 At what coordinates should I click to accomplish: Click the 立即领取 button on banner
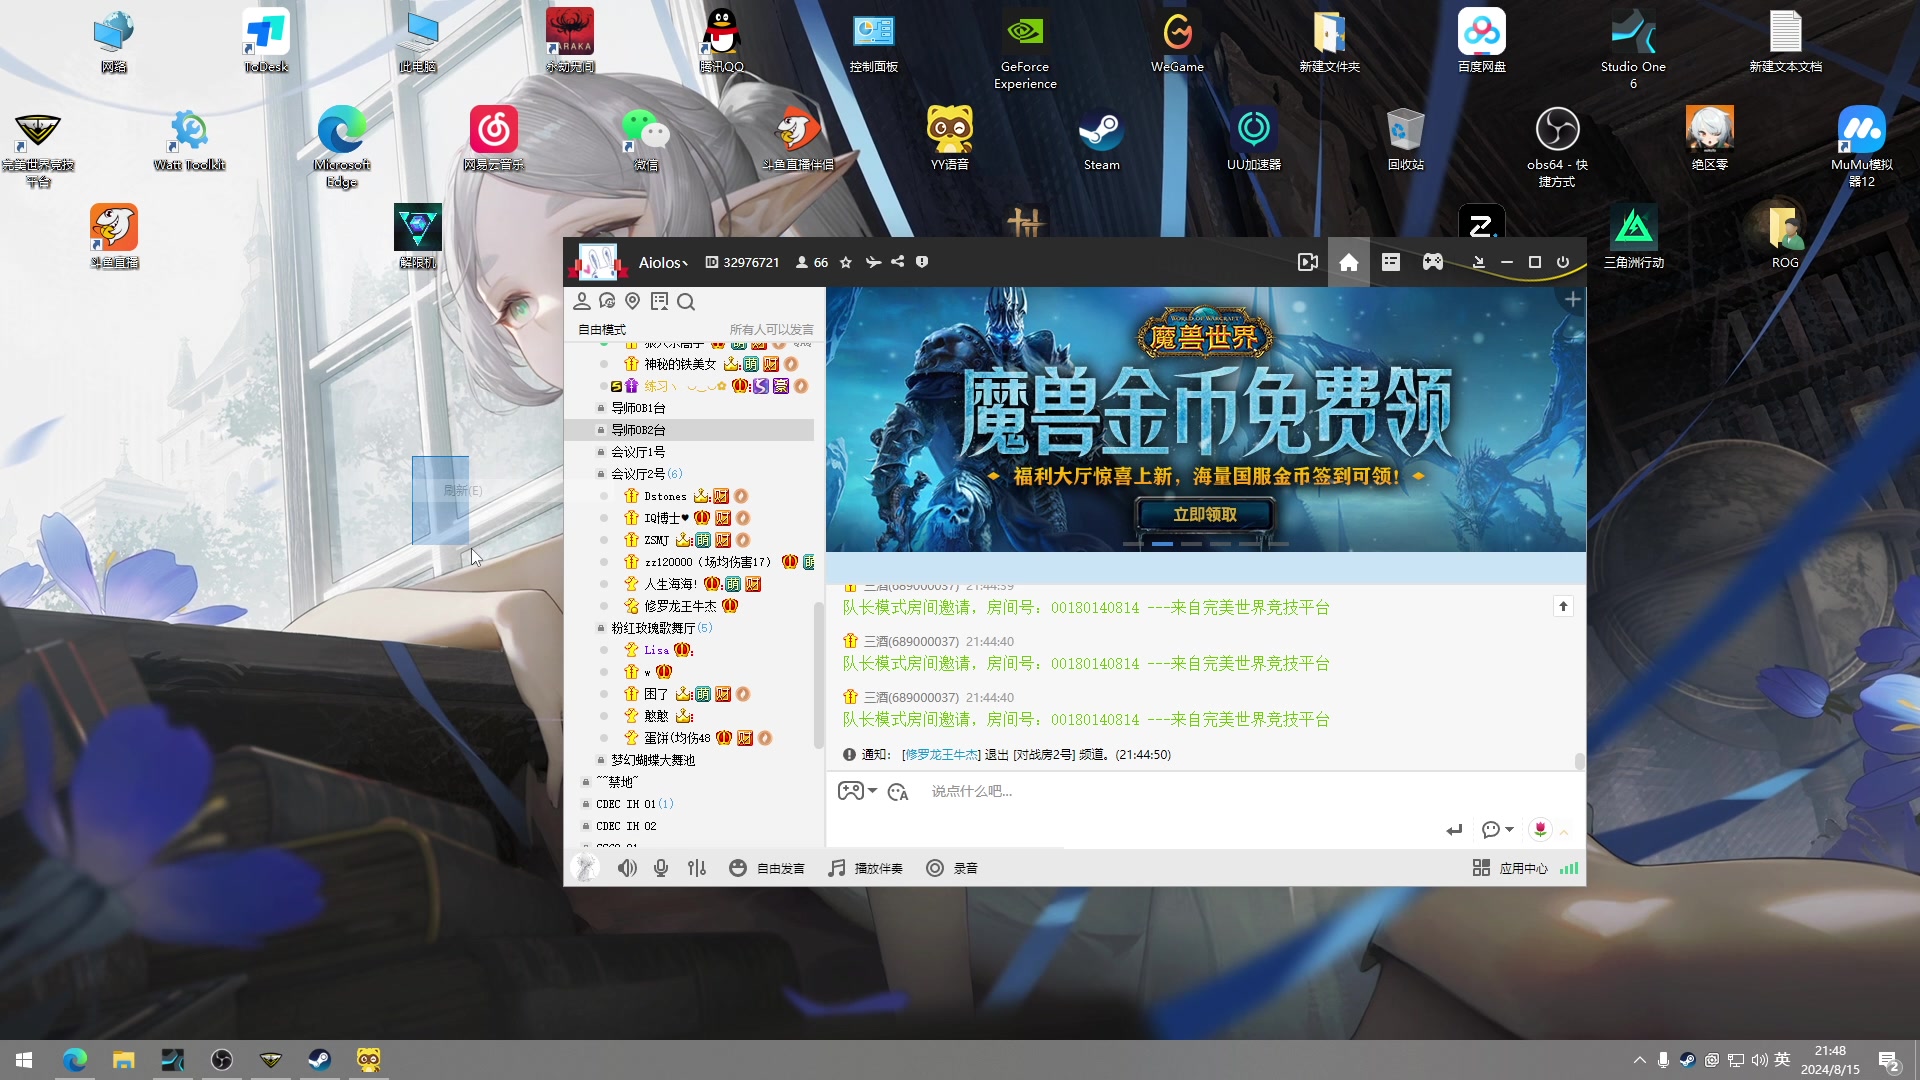click(1205, 515)
